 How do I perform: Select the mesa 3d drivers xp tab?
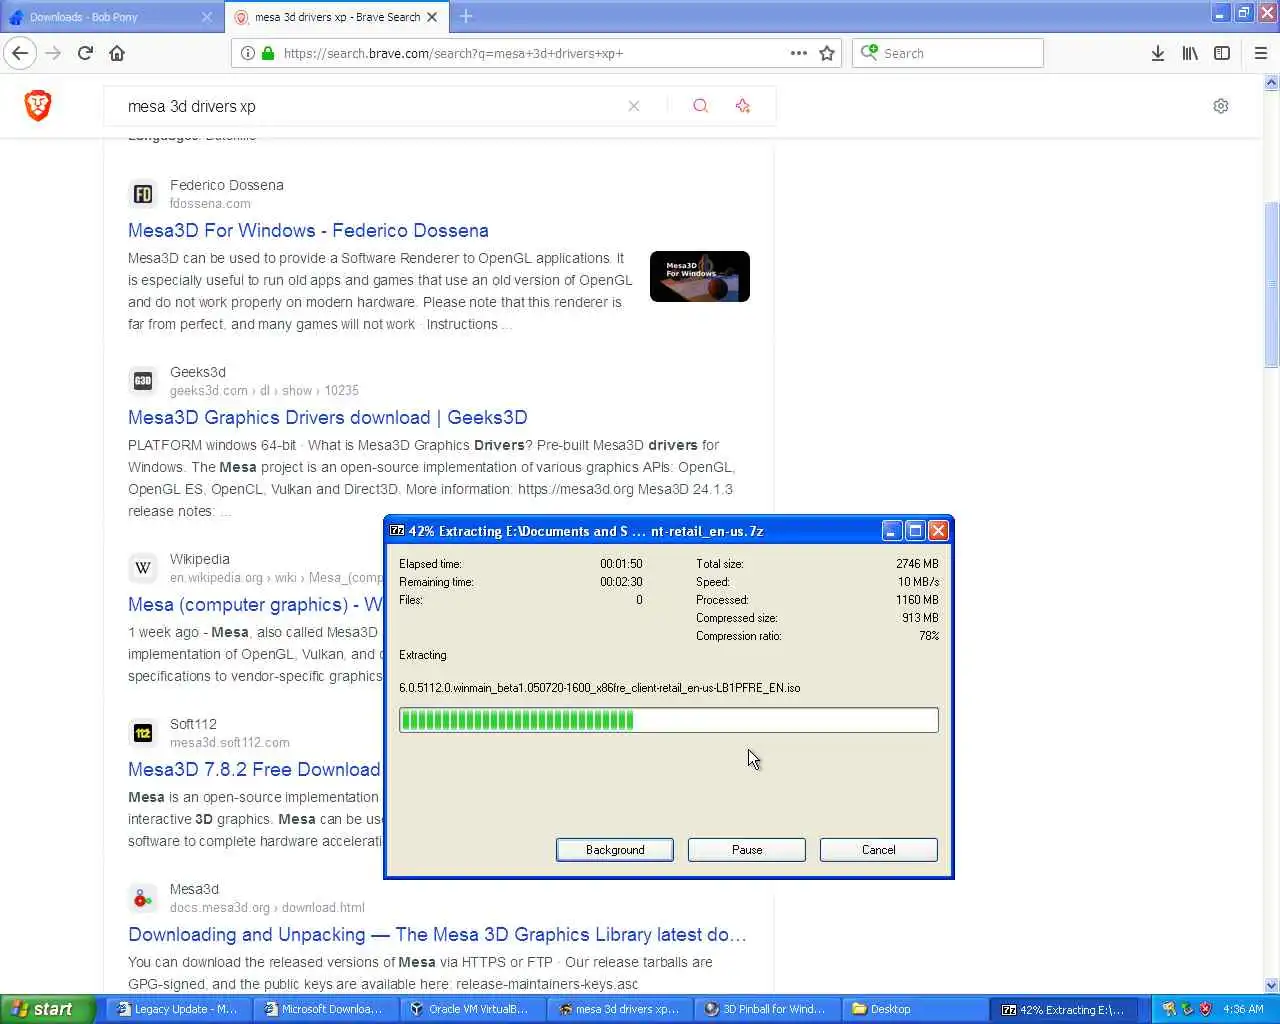[x=337, y=17]
